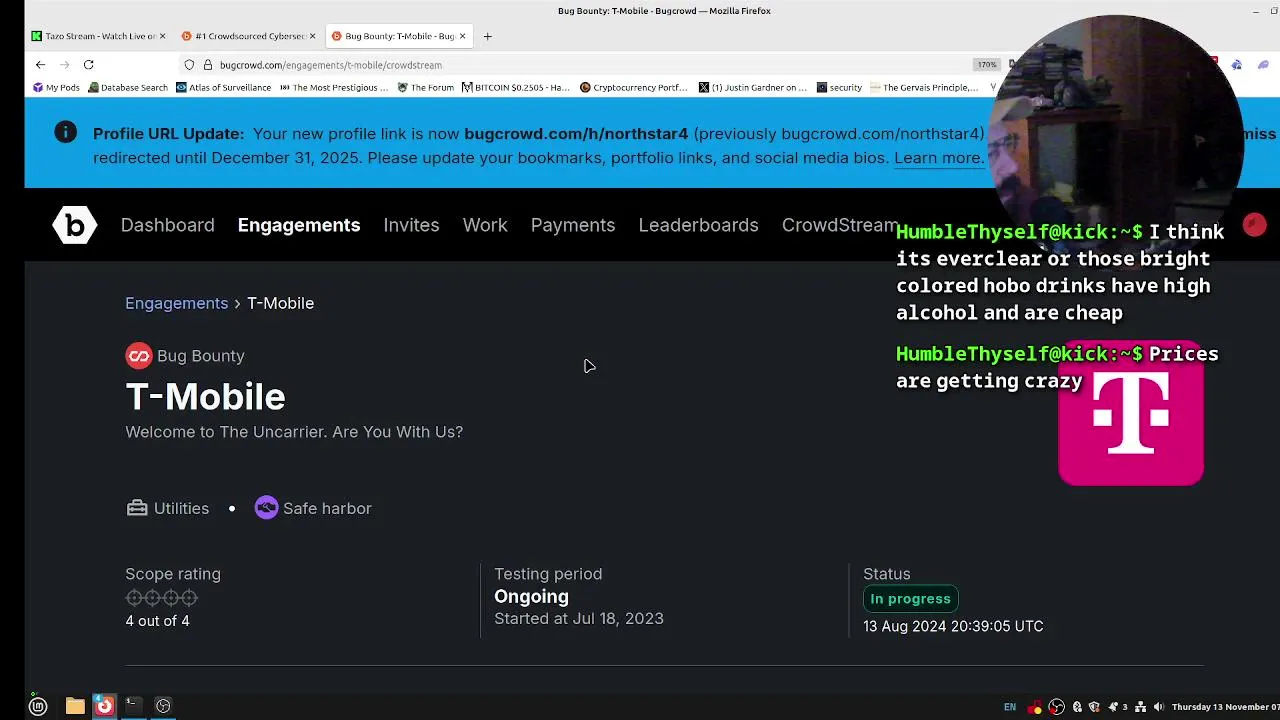Click the OBS Studio taskbar icon
This screenshot has width=1280, height=720.
coord(163,706)
